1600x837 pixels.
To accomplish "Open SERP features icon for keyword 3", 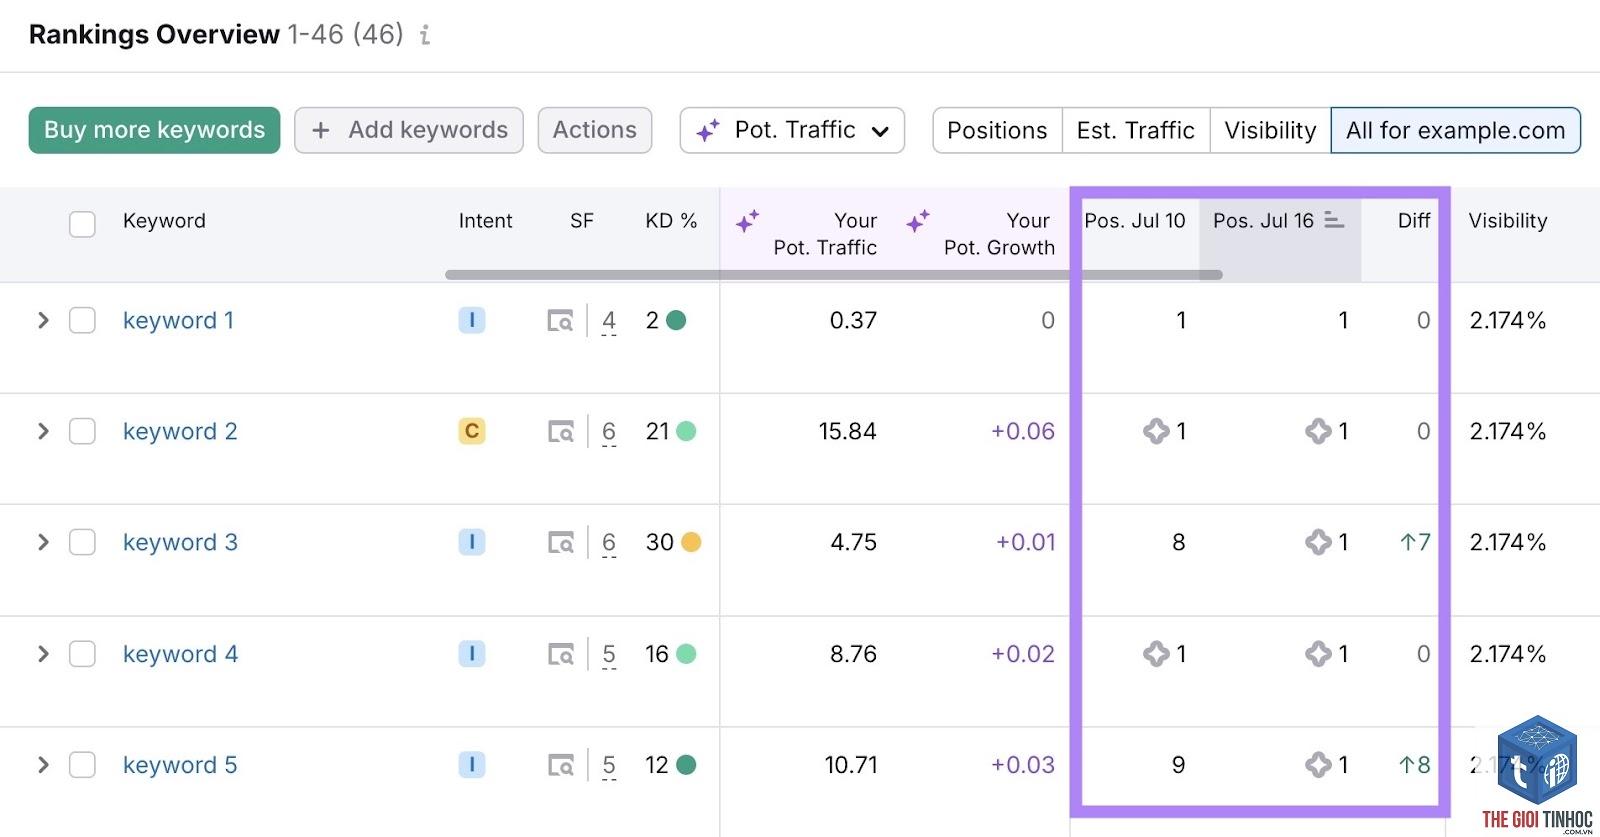I will pyautogui.click(x=560, y=543).
